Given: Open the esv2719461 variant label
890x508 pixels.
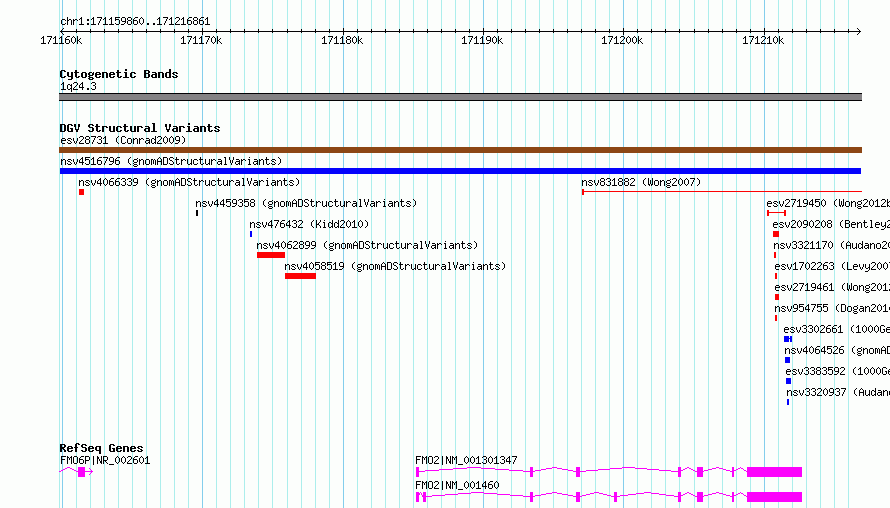Looking at the screenshot, I should [x=832, y=287].
